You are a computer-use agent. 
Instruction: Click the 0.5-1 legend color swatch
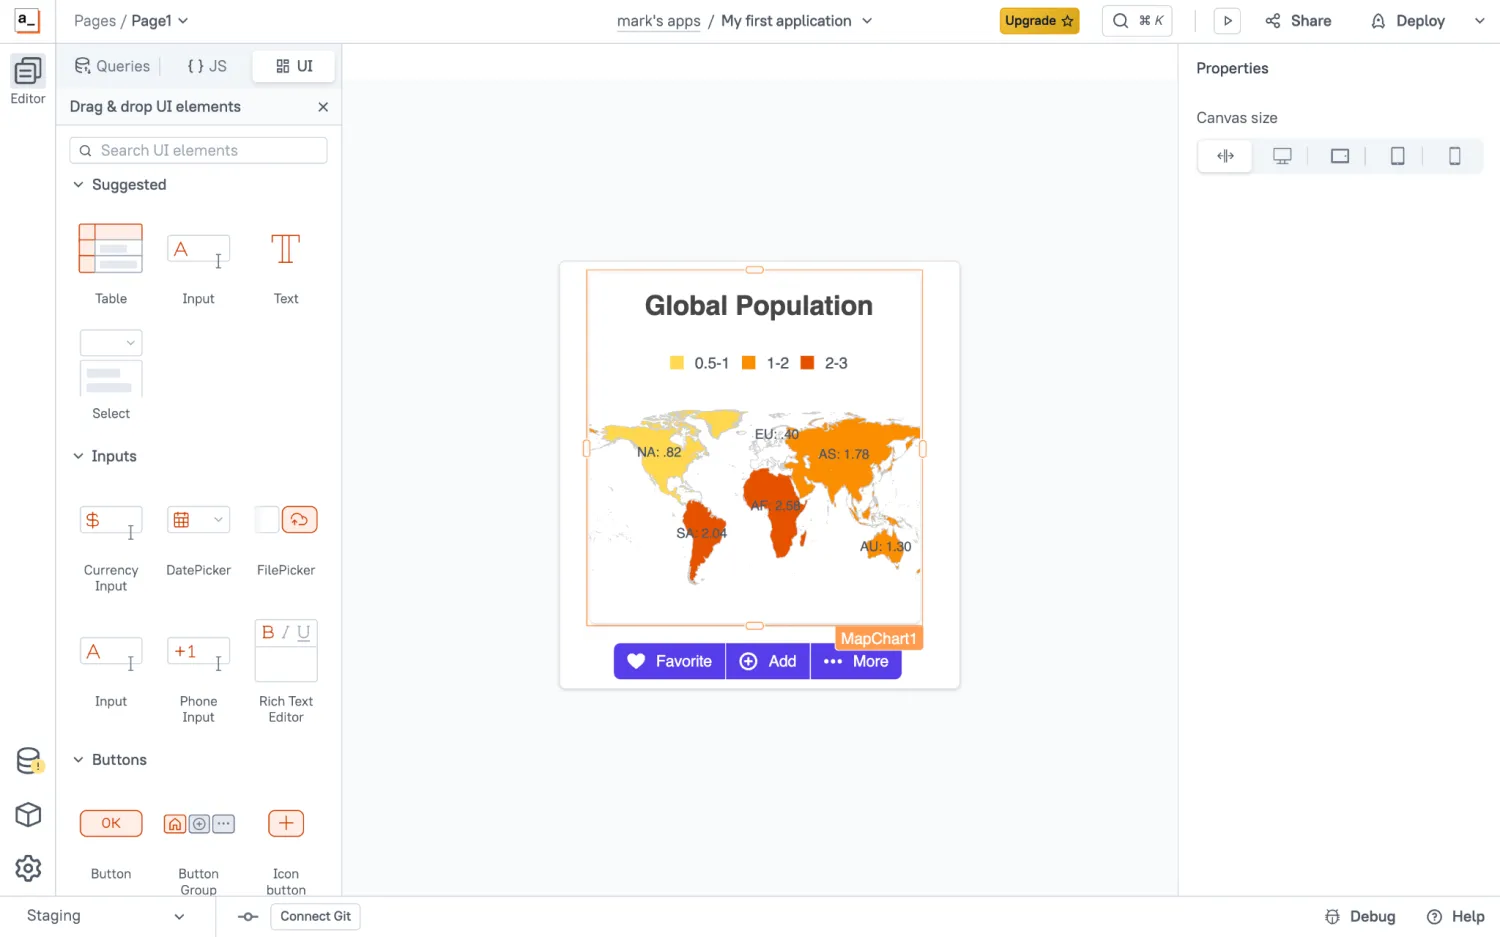coord(677,363)
